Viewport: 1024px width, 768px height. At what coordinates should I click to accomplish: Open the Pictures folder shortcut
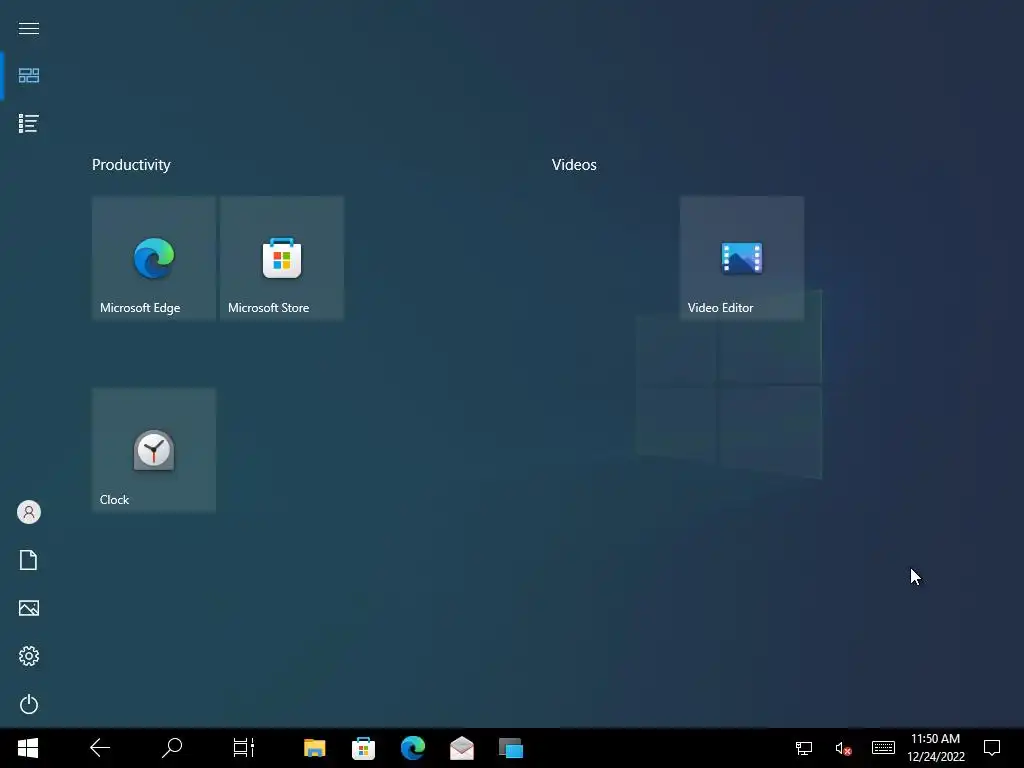[29, 608]
